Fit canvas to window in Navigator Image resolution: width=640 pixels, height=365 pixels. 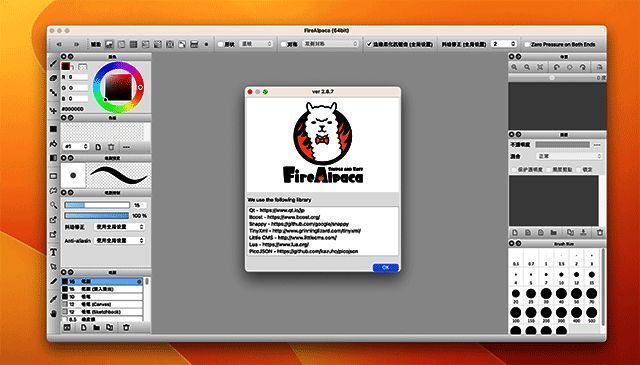pos(540,67)
